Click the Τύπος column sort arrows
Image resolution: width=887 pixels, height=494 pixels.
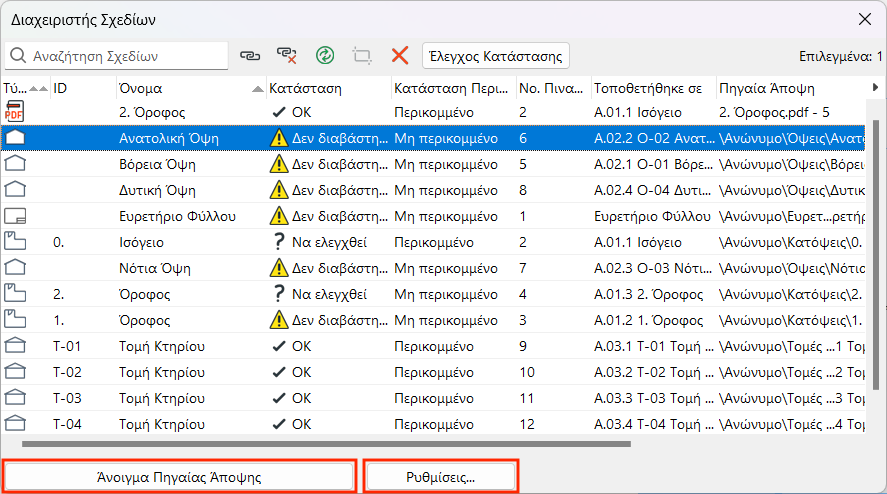pos(33,88)
